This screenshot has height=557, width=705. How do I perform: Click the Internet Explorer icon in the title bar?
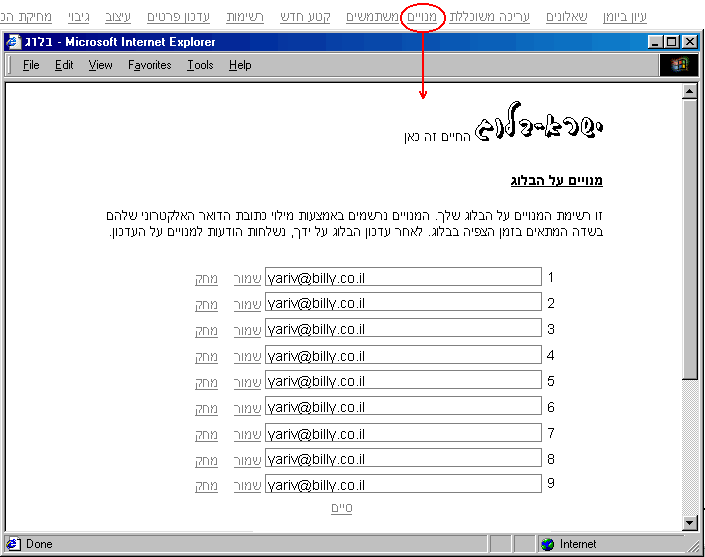(x=13, y=42)
